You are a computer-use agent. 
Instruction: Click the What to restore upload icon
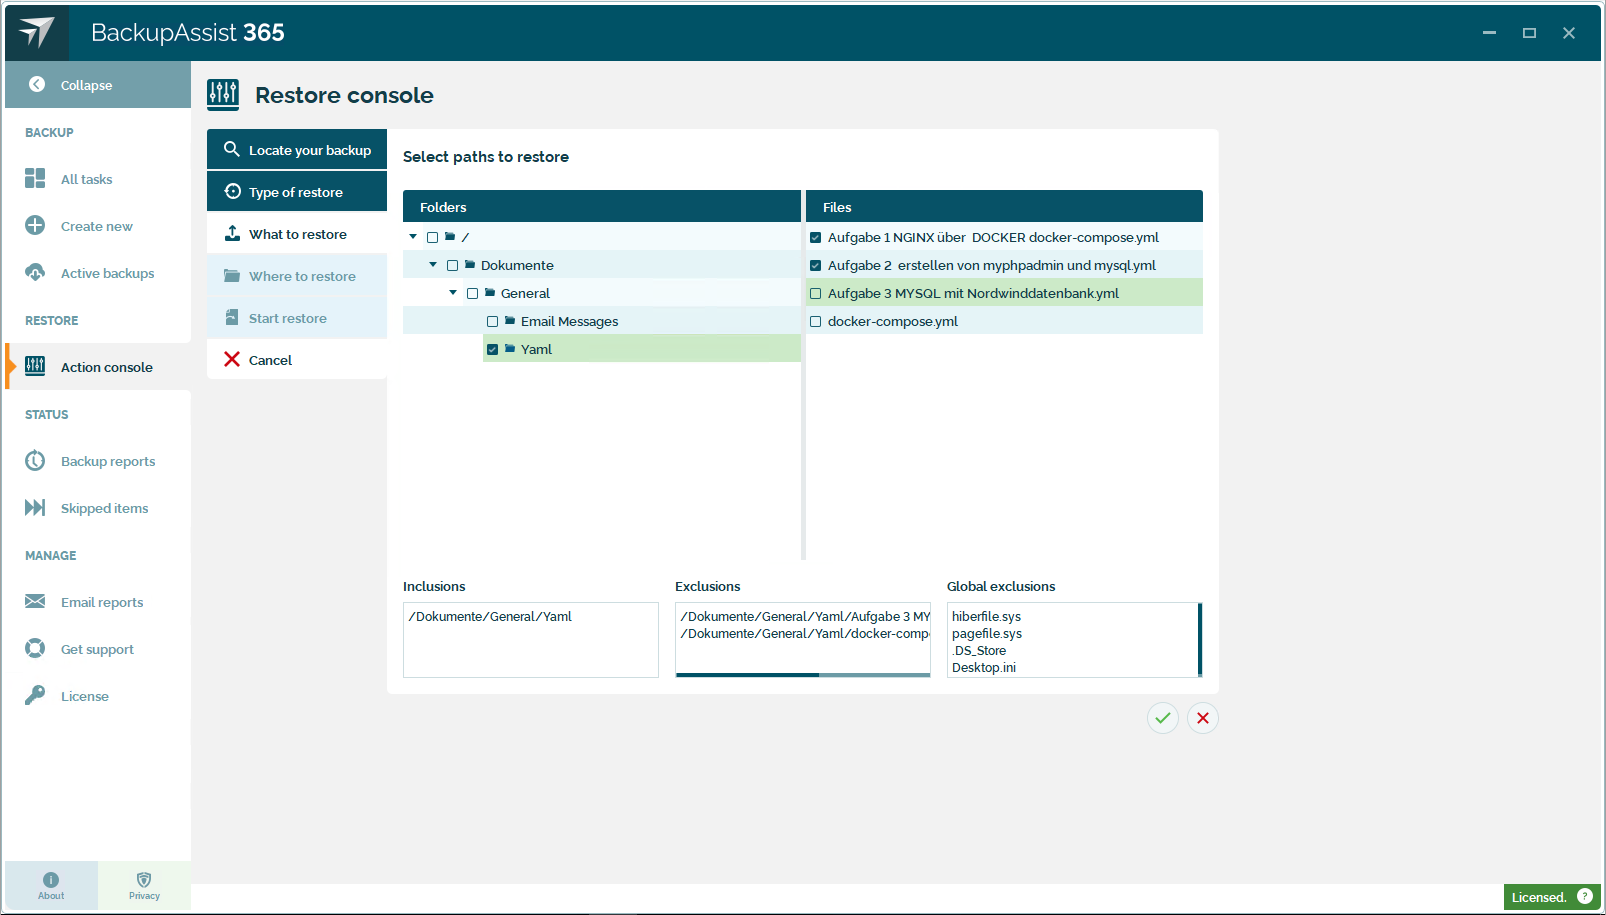click(232, 233)
